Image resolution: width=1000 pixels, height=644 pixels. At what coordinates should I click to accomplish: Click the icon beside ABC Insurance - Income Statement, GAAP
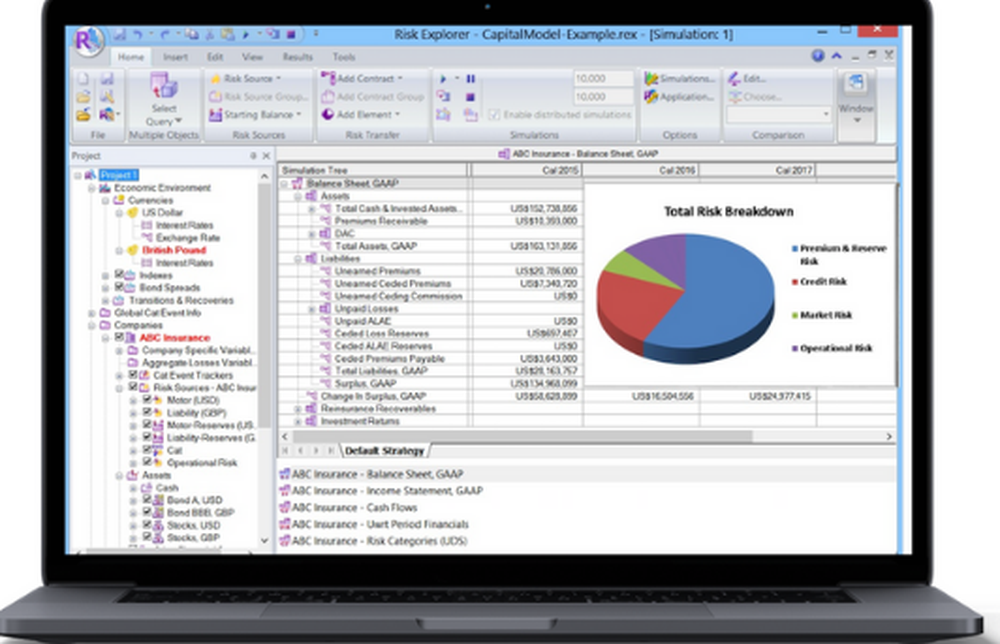(284, 491)
